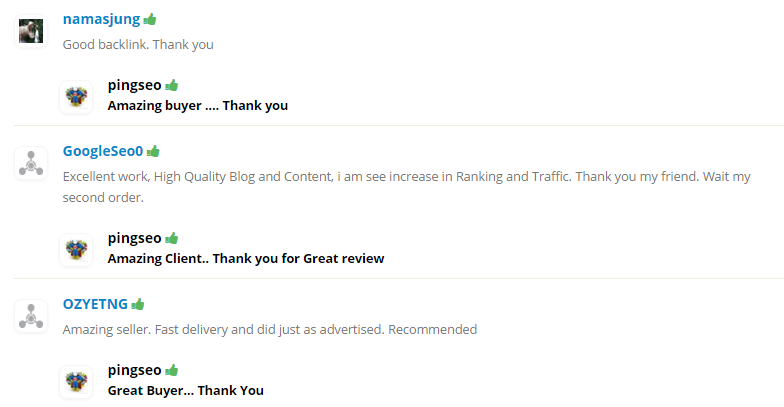The height and width of the screenshot is (407, 784).
Task: Click the 'Good backlink. Thank you' review text
Action: pos(138,44)
